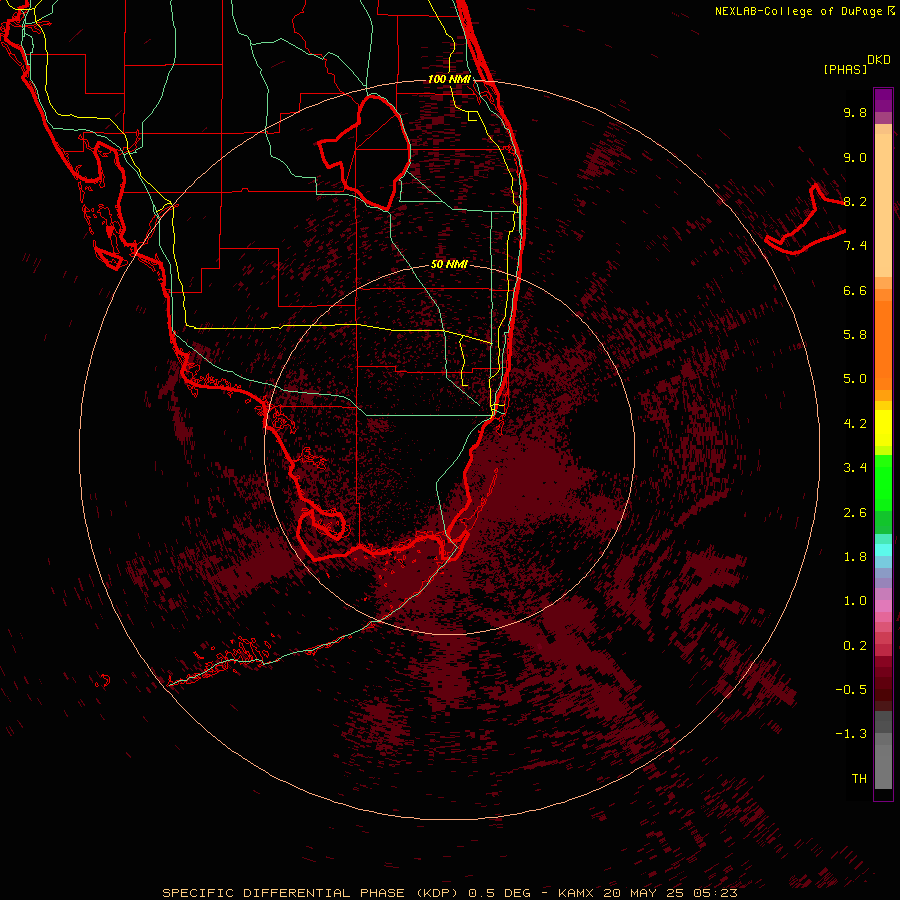Image resolution: width=900 pixels, height=900 pixels.
Task: Click the 3.4 scale value
Action: (x=855, y=468)
